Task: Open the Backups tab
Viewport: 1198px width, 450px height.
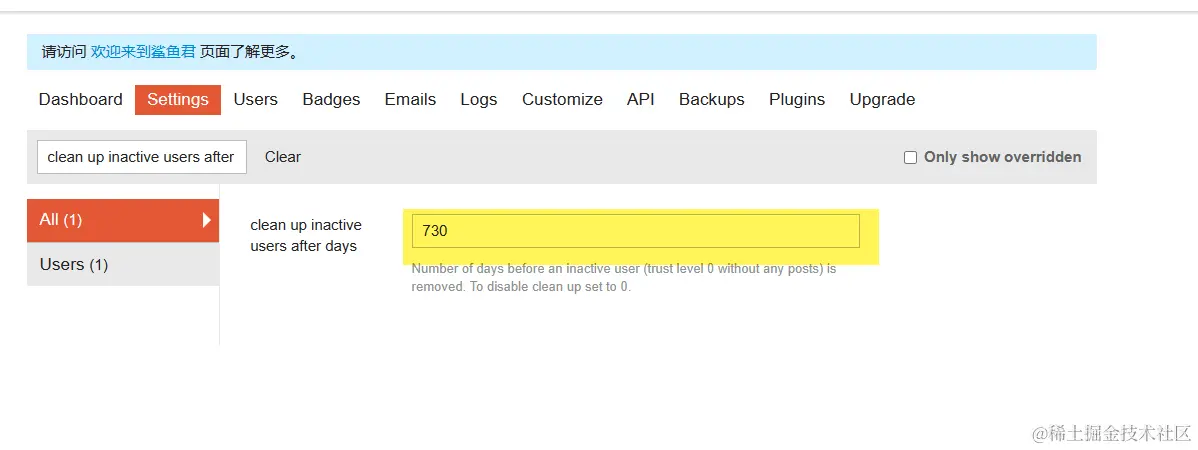Action: coord(711,99)
